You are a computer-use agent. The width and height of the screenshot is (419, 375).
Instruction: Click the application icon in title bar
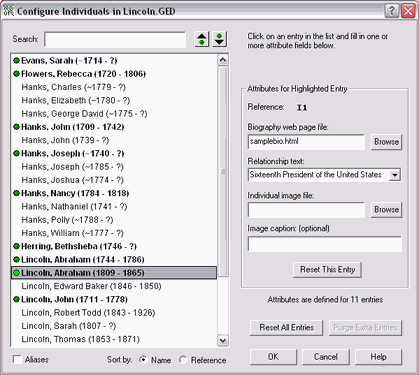9,11
